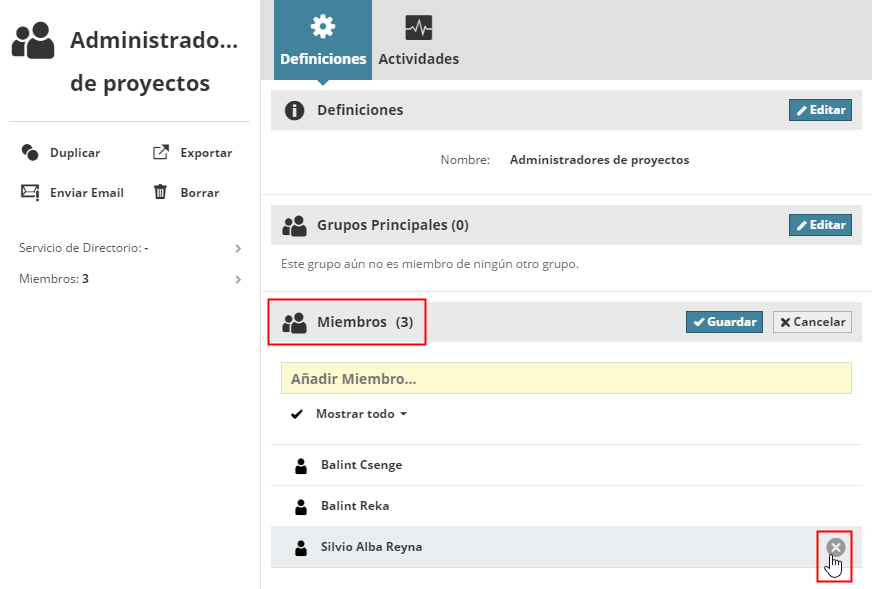Switch to the Actividades tab
This screenshot has width=872, height=589.
pos(418,40)
